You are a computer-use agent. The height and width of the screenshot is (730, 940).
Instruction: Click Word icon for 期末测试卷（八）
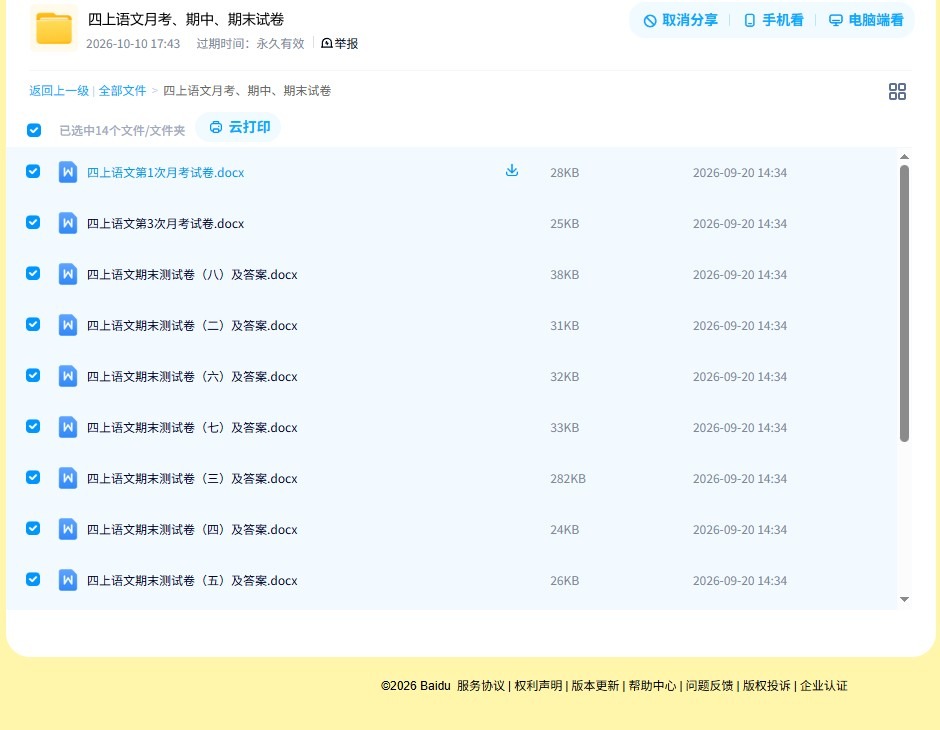click(x=68, y=274)
